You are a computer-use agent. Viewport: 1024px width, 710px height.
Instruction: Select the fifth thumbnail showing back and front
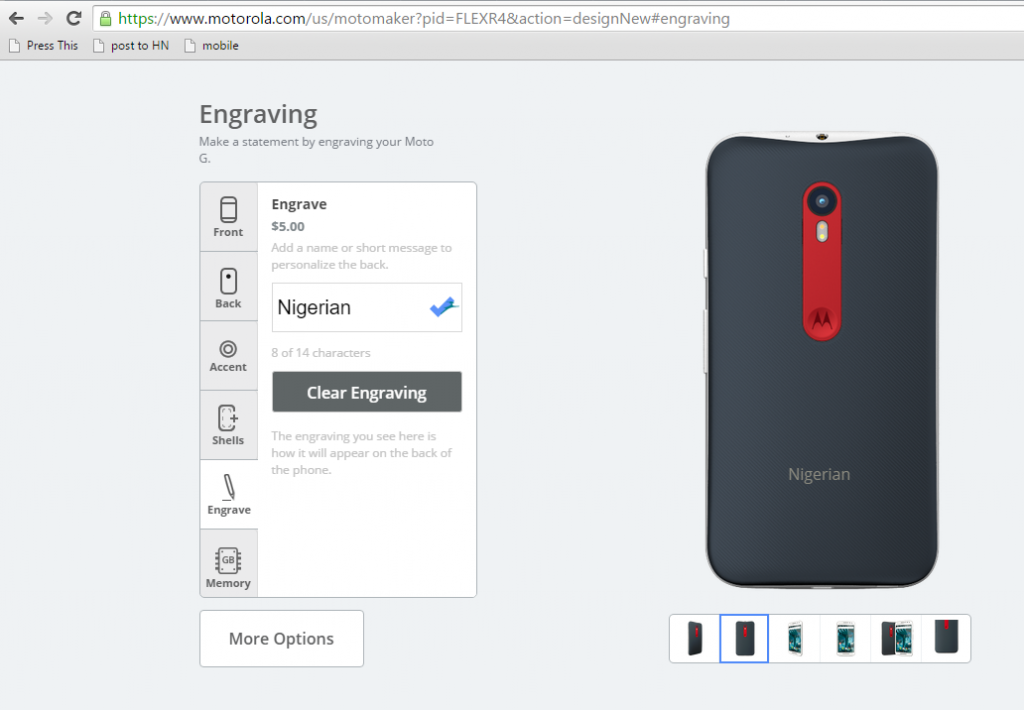[896, 638]
